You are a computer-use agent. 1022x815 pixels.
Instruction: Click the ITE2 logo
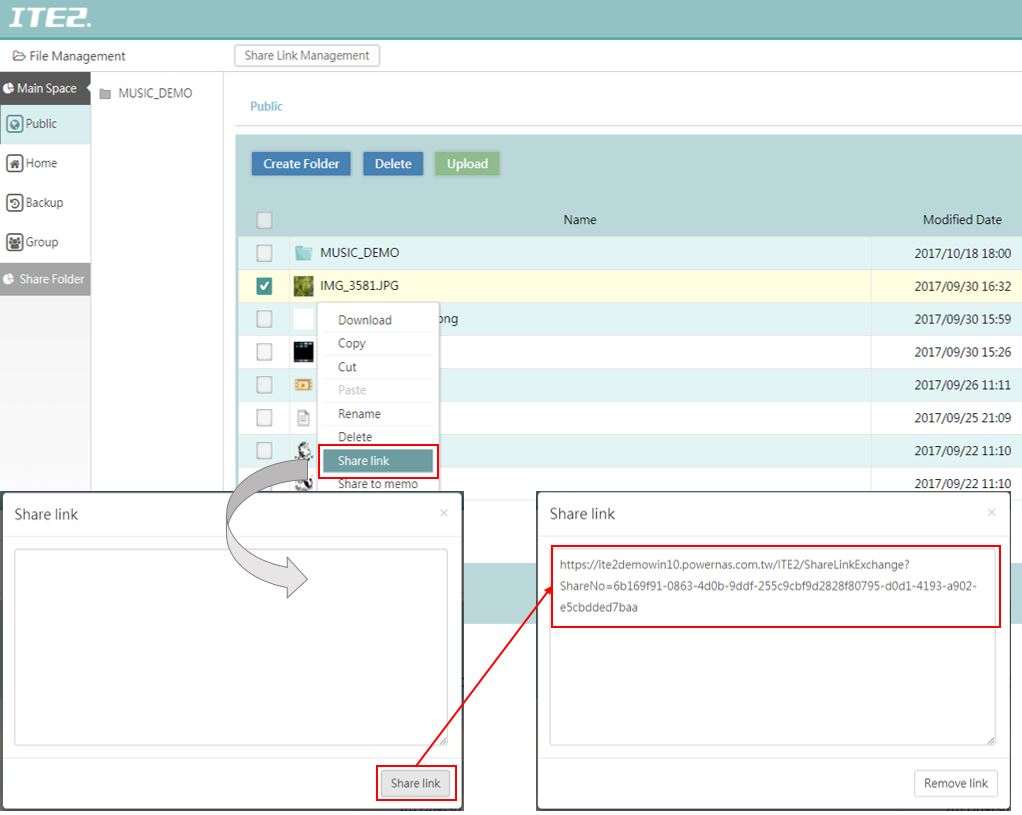pyautogui.click(x=49, y=17)
